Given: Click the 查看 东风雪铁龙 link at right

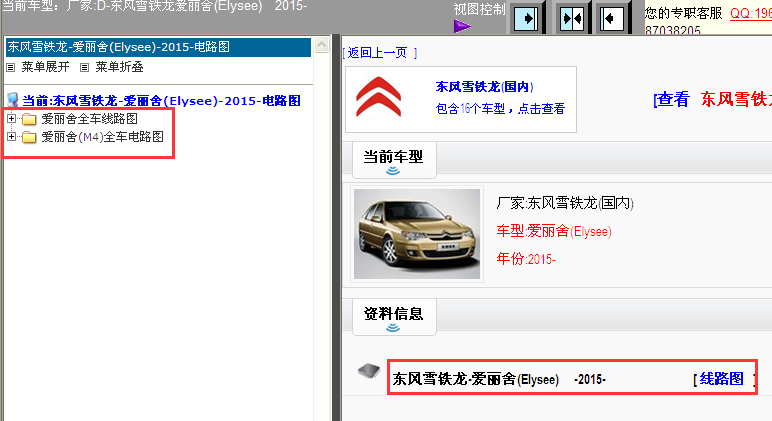Looking at the screenshot, I should [x=712, y=99].
